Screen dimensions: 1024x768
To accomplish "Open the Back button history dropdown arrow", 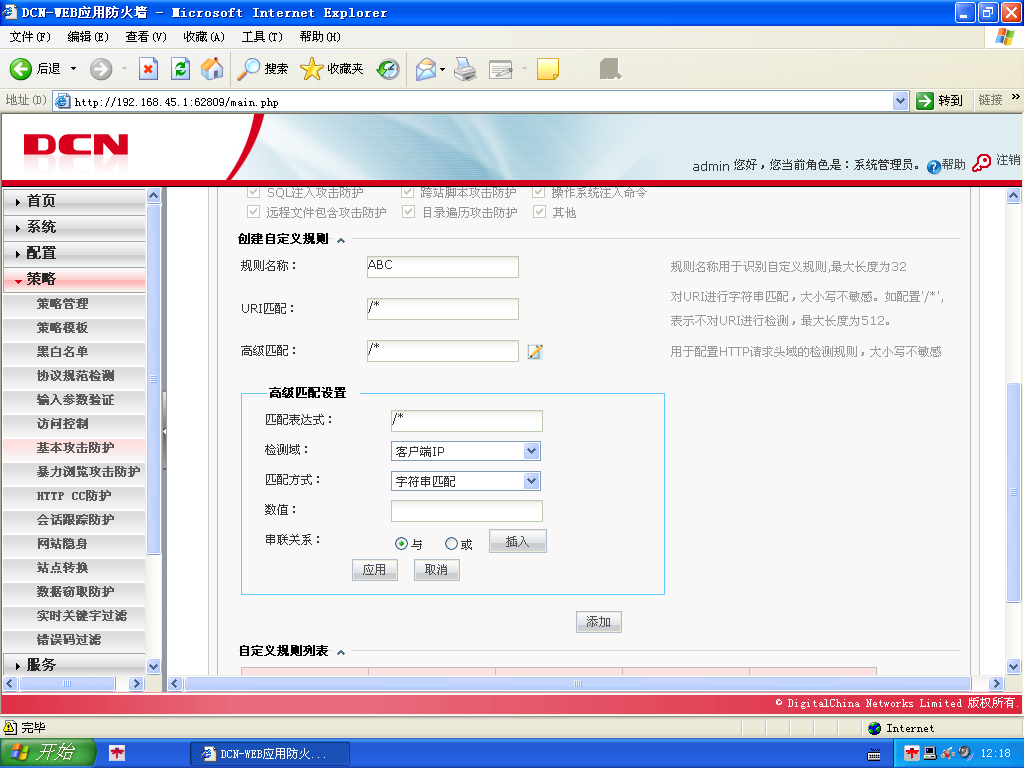I will pos(73,69).
